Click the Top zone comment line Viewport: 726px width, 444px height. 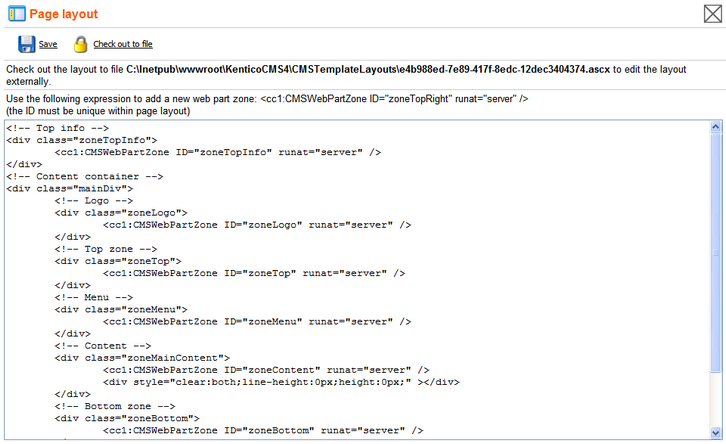tap(106, 249)
